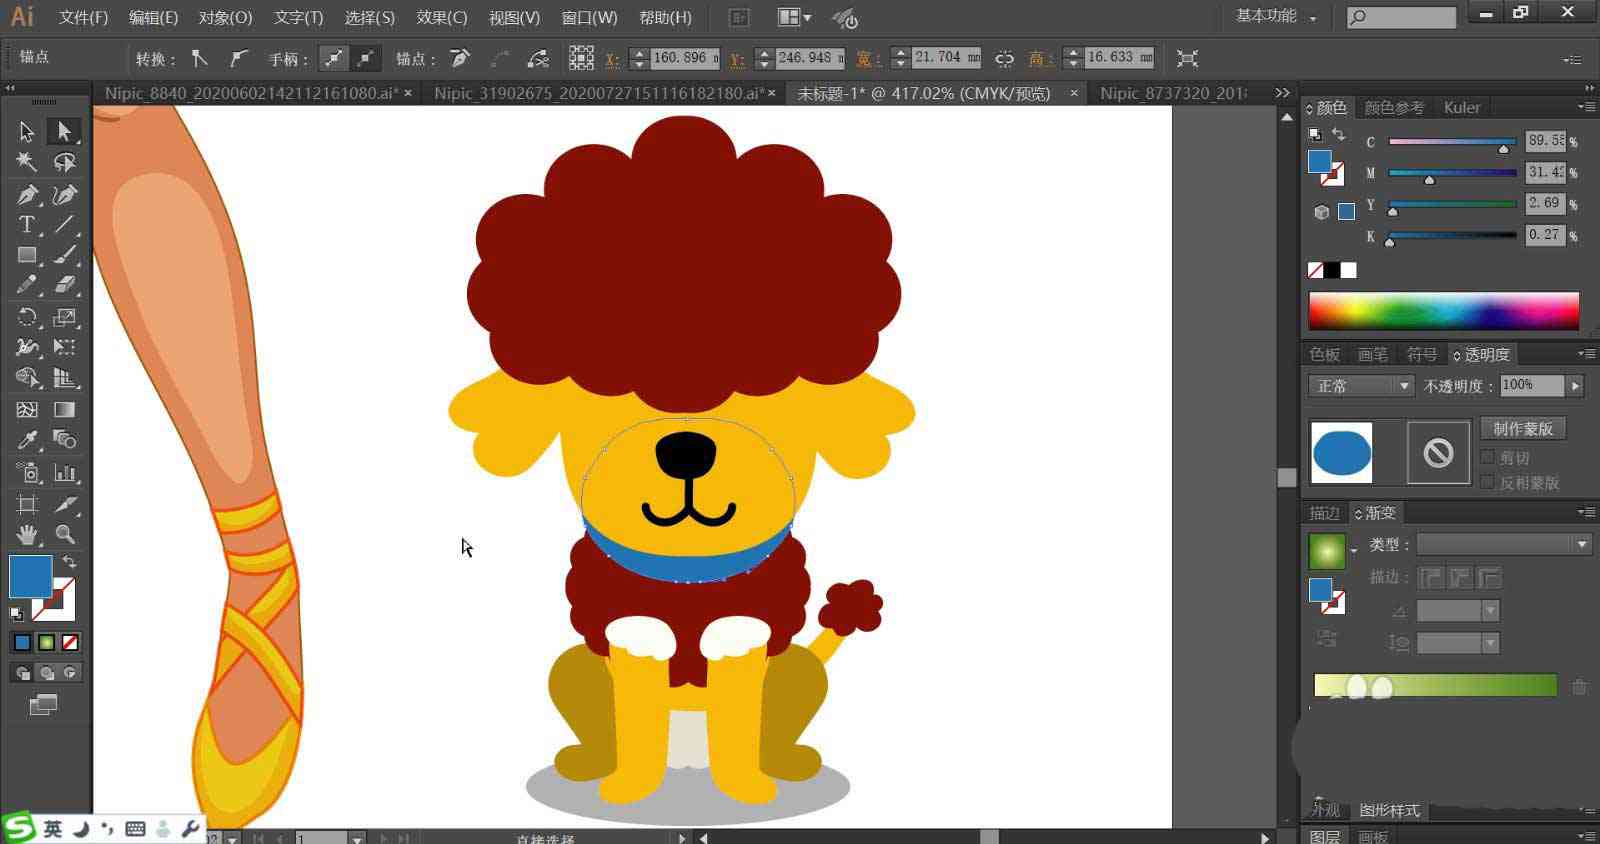The image size is (1600, 844).
Task: Select the Gradient tool in toolbox
Action: click(x=65, y=410)
